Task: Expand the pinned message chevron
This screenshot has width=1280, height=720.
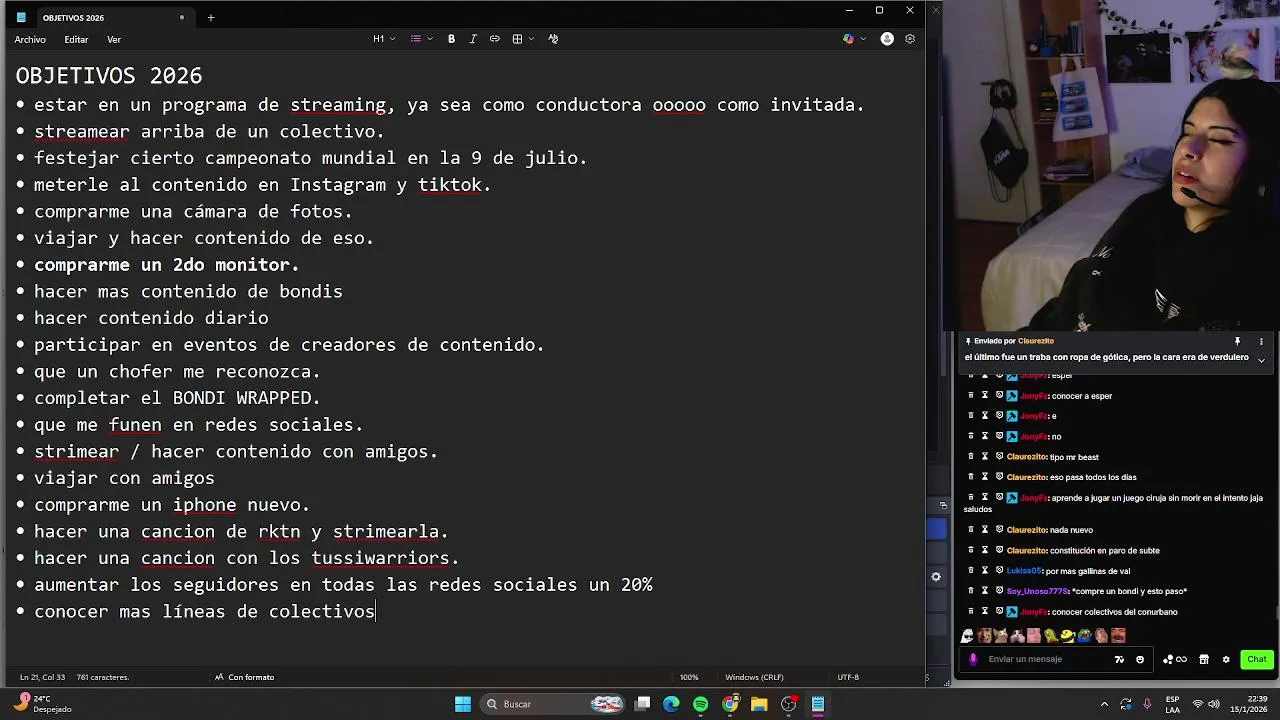Action: click(x=1260, y=359)
